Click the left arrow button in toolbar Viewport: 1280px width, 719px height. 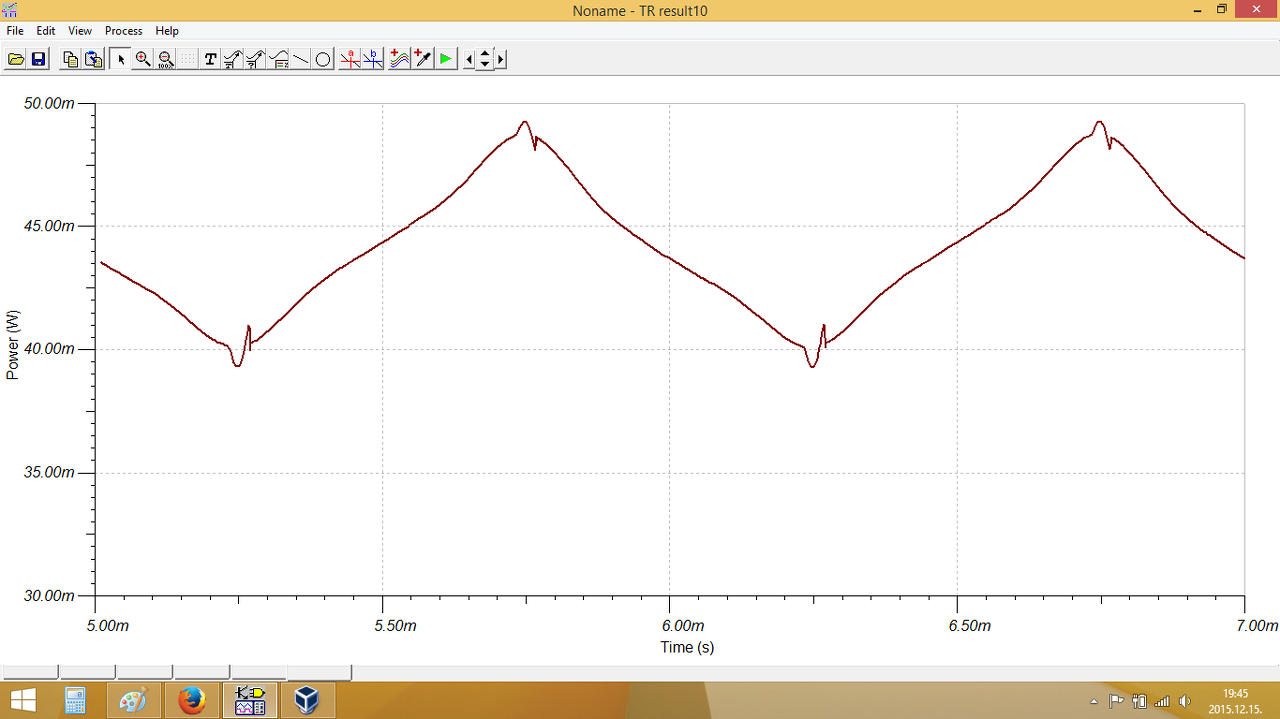pyautogui.click(x=469, y=59)
